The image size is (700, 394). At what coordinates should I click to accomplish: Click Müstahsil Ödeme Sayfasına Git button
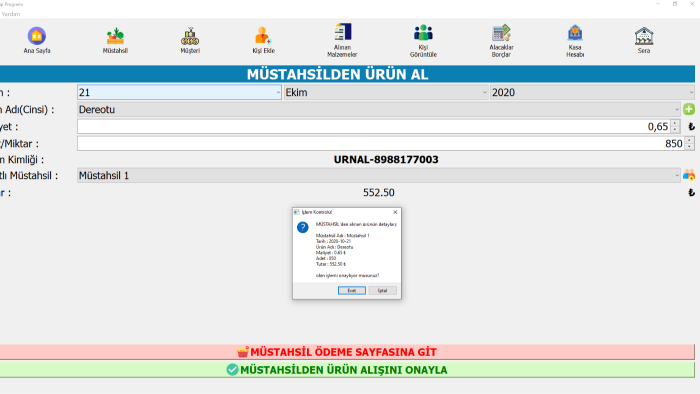(347, 352)
